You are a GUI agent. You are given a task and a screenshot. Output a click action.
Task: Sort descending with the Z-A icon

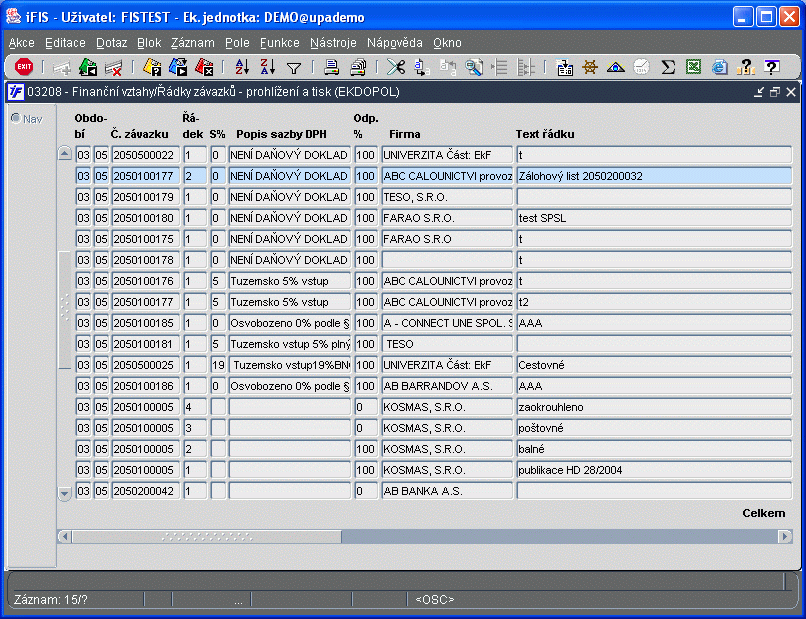click(268, 67)
